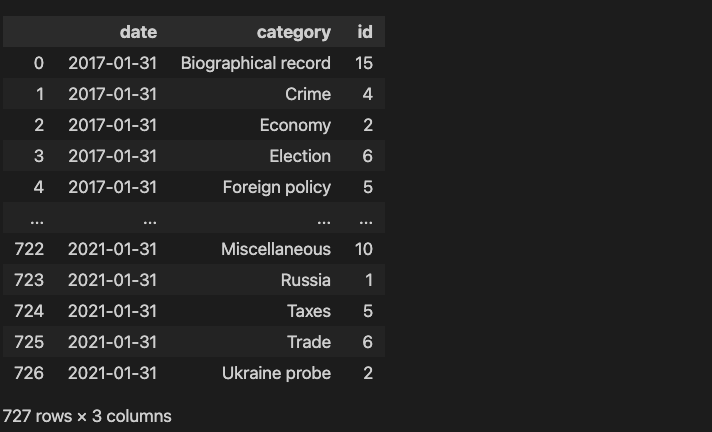Click the "Economy" cell in the table
The height and width of the screenshot is (432, 712).
point(295,125)
